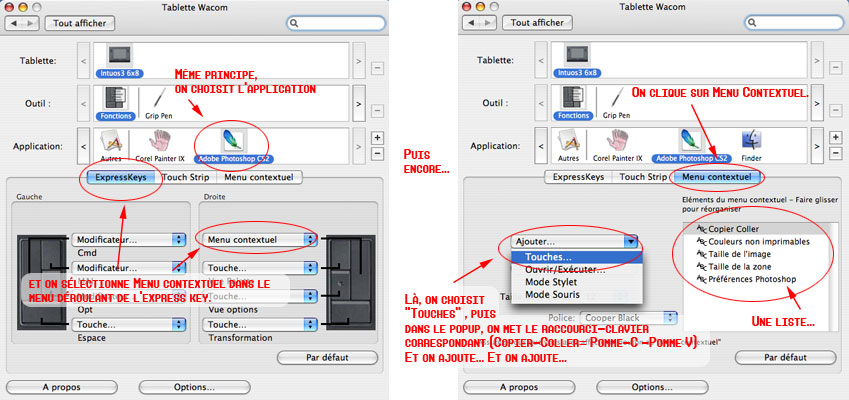
Task: Click minus button beside Tablette, left window
Action: pyautogui.click(x=377, y=68)
